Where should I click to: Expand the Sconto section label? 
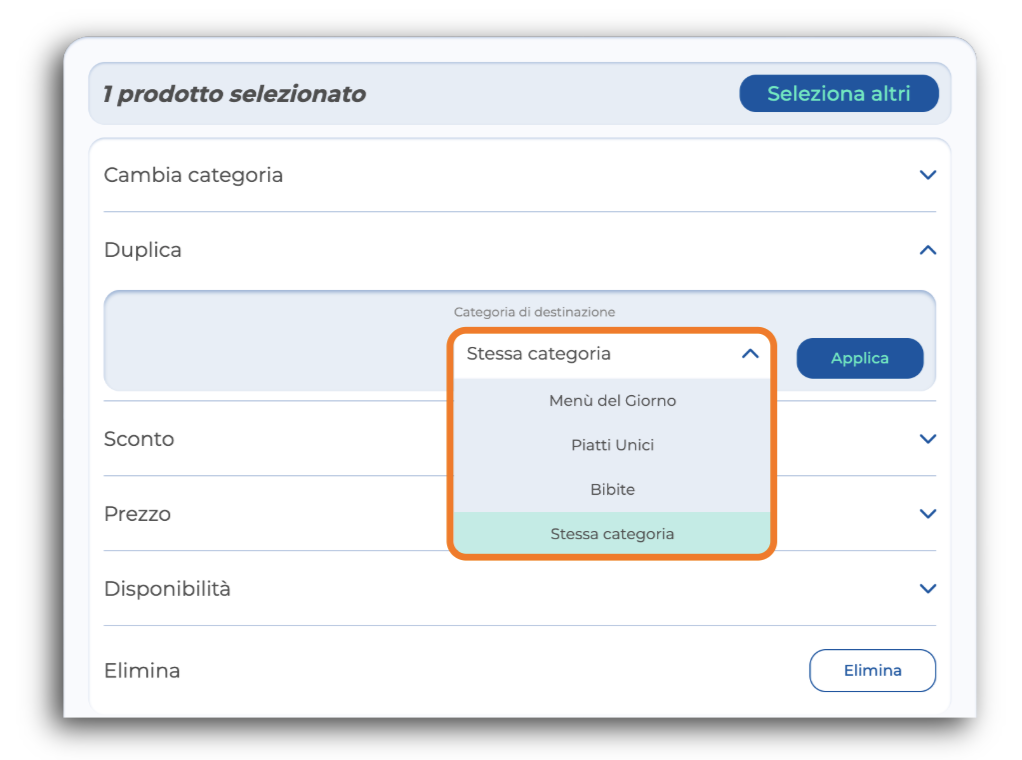[x=139, y=439]
